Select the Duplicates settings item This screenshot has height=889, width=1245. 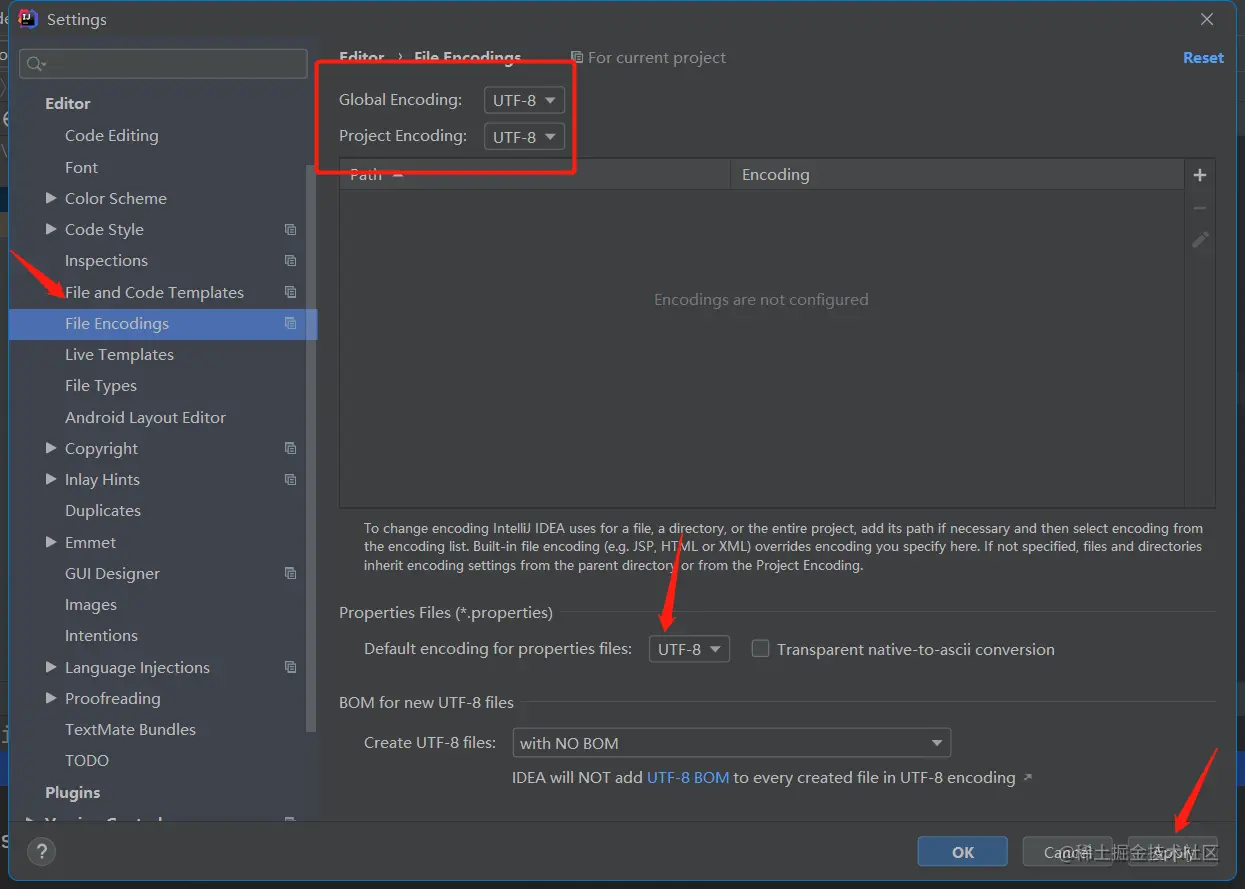click(103, 510)
